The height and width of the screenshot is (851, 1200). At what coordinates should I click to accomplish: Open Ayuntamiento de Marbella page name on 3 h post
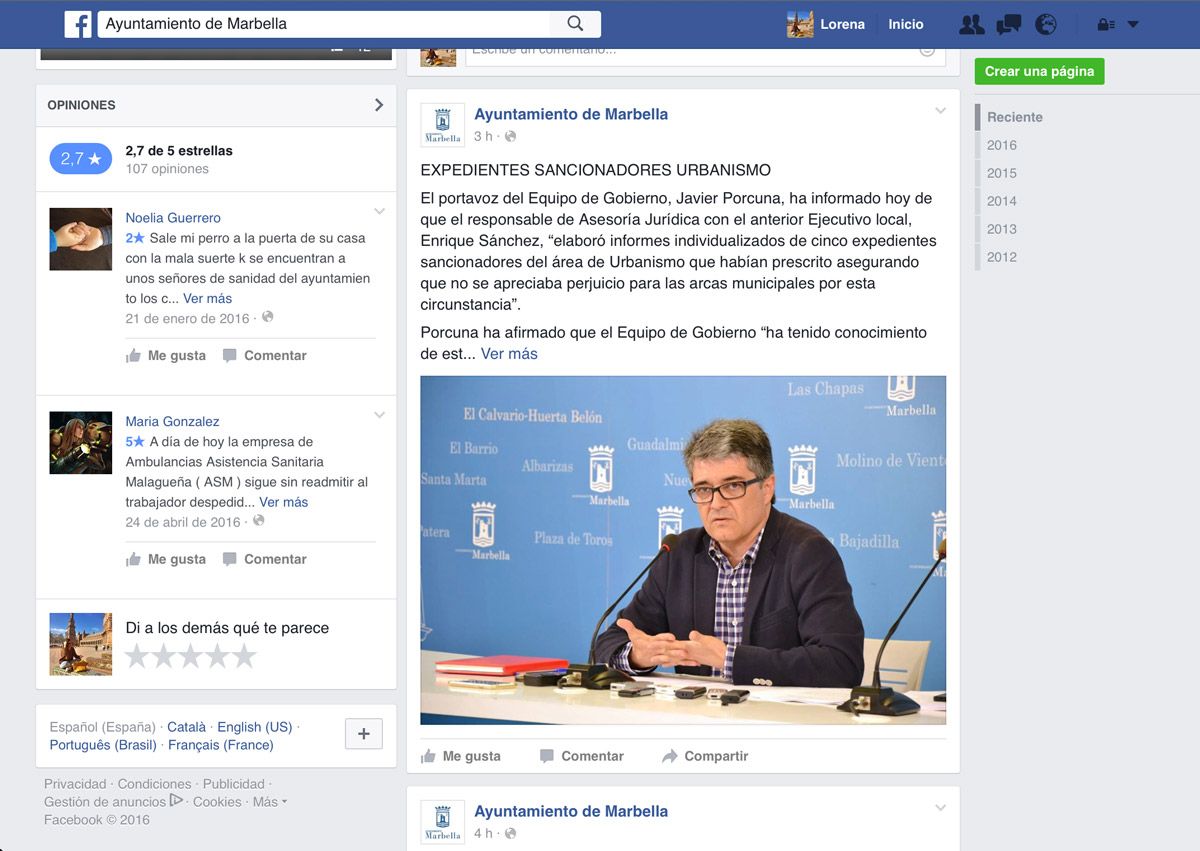coord(571,114)
